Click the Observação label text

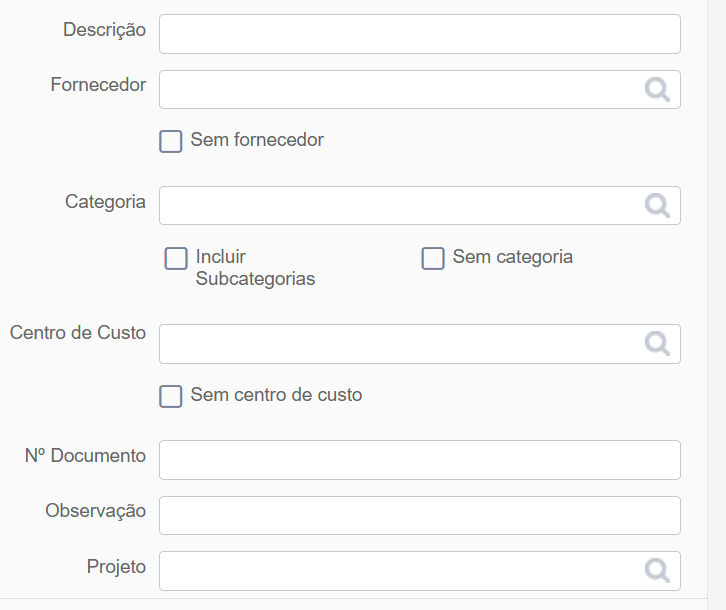95,511
